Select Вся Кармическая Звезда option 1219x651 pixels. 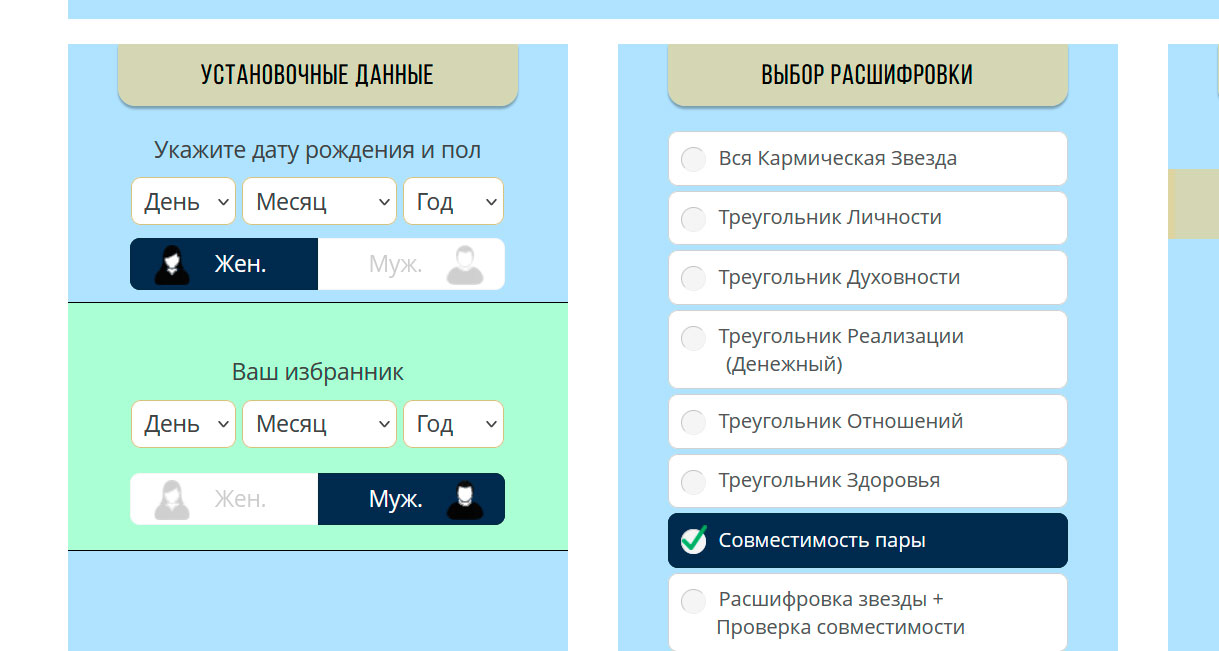[867, 158]
